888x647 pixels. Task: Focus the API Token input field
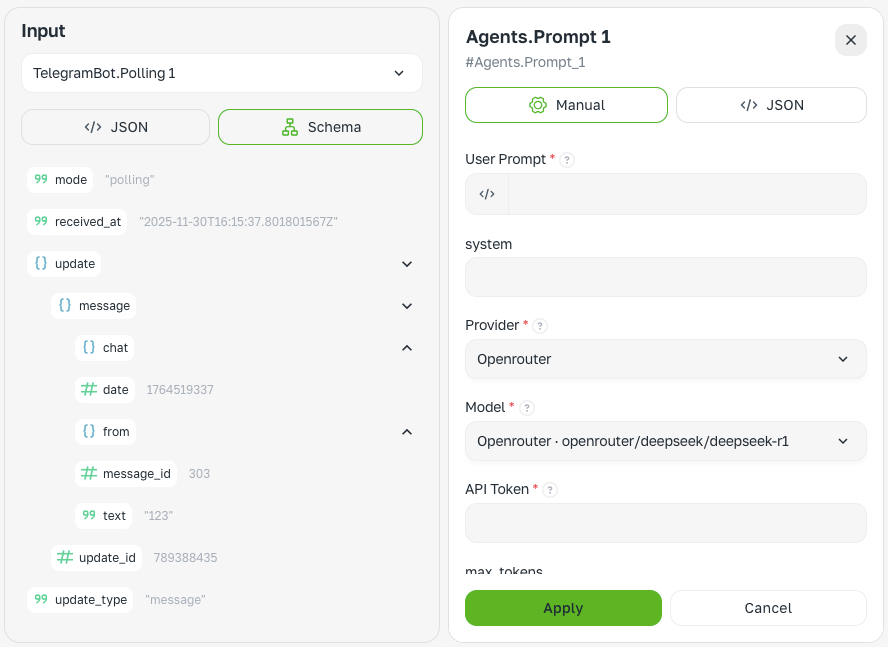click(665, 523)
